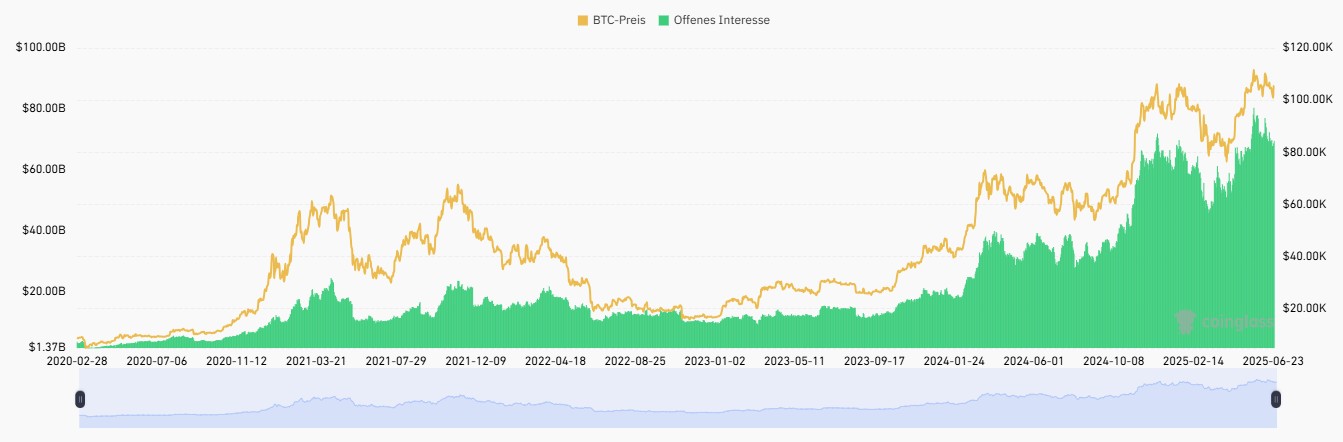Image resolution: width=1343 pixels, height=442 pixels.
Task: Click the $100.00B left axis label
Action: 41,47
